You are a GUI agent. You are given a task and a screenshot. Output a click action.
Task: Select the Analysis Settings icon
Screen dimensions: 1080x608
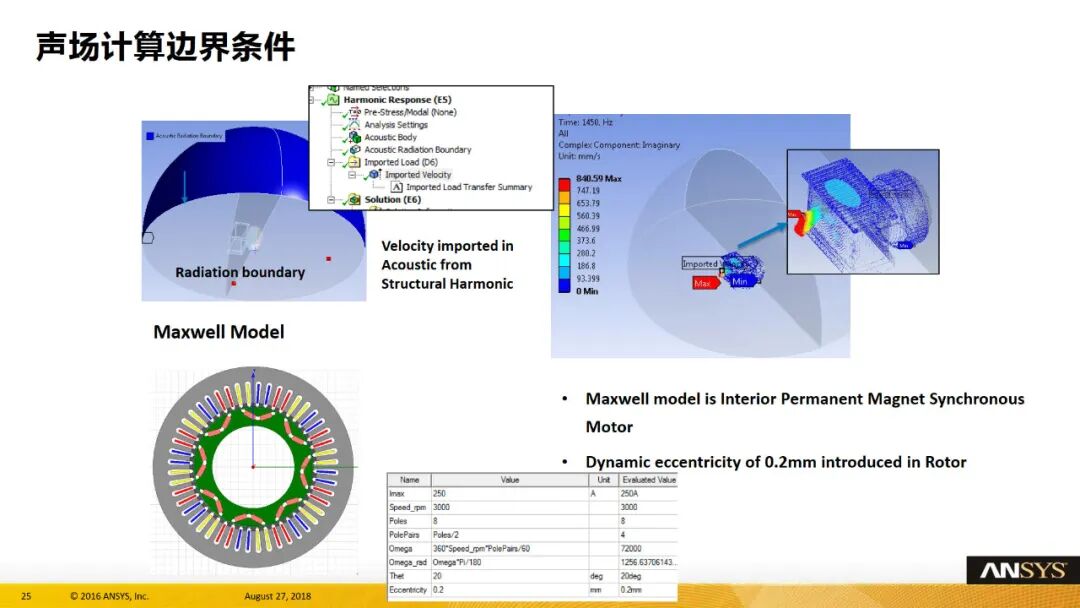pyautogui.click(x=354, y=125)
